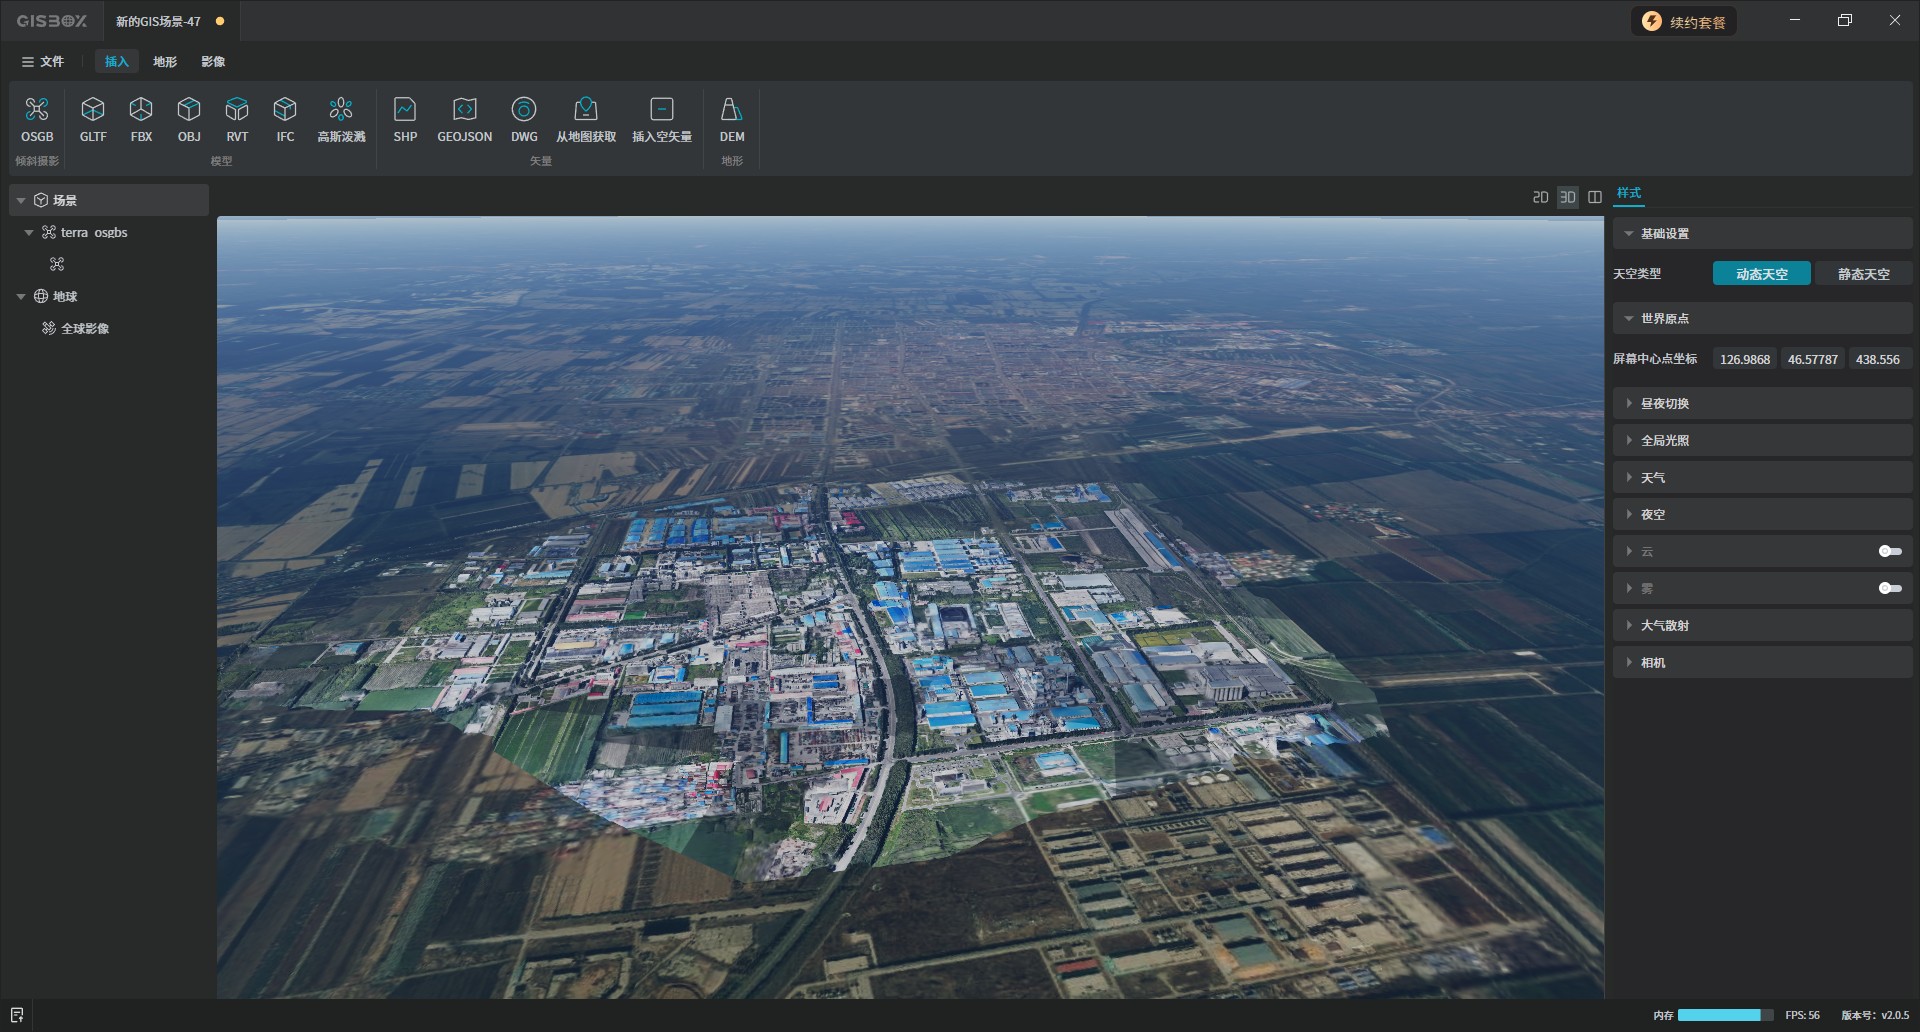The height and width of the screenshot is (1032, 1920).
Task: Expand the 大气散射 section
Action: pyautogui.click(x=1664, y=625)
